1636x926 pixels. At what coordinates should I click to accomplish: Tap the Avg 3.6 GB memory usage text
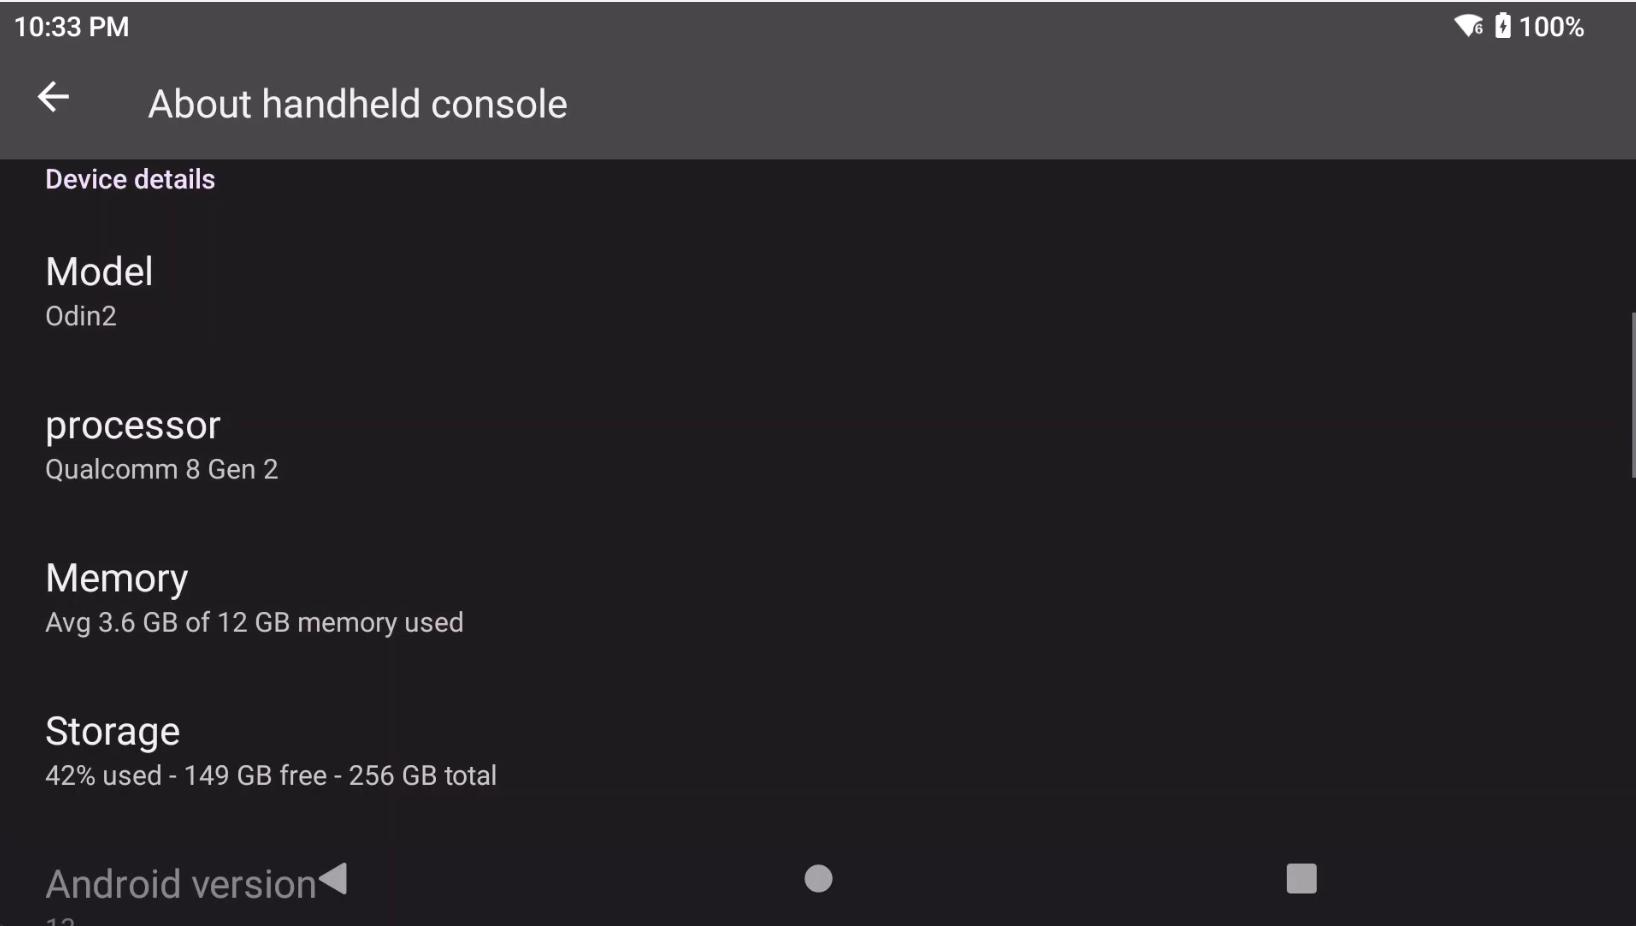tap(254, 623)
